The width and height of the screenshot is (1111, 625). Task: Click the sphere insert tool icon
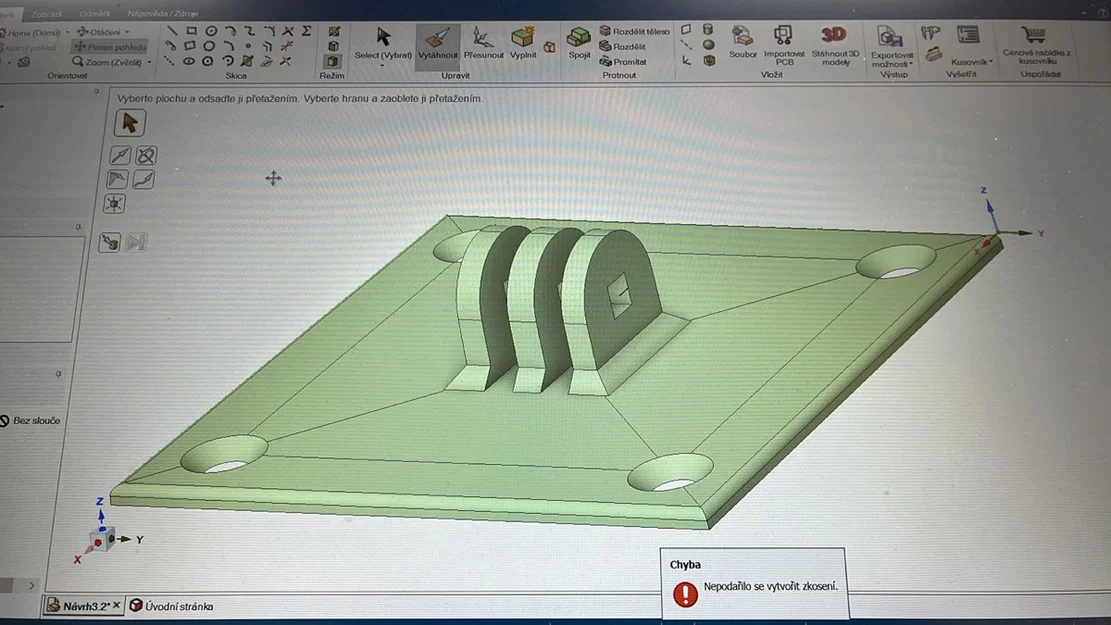[709, 45]
